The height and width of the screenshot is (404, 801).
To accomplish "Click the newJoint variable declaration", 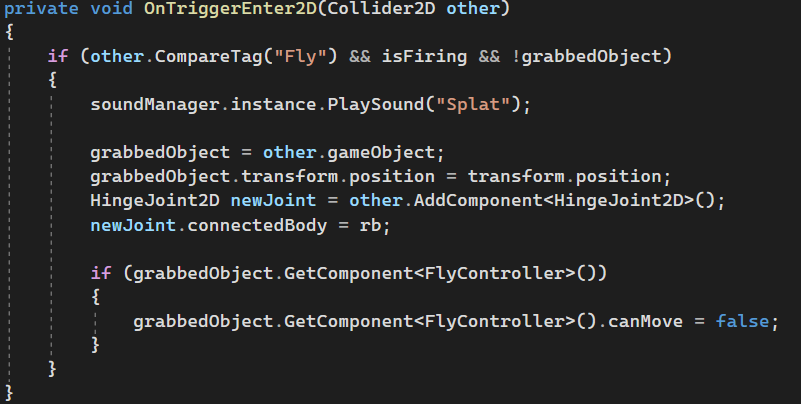I will (x=273, y=201).
